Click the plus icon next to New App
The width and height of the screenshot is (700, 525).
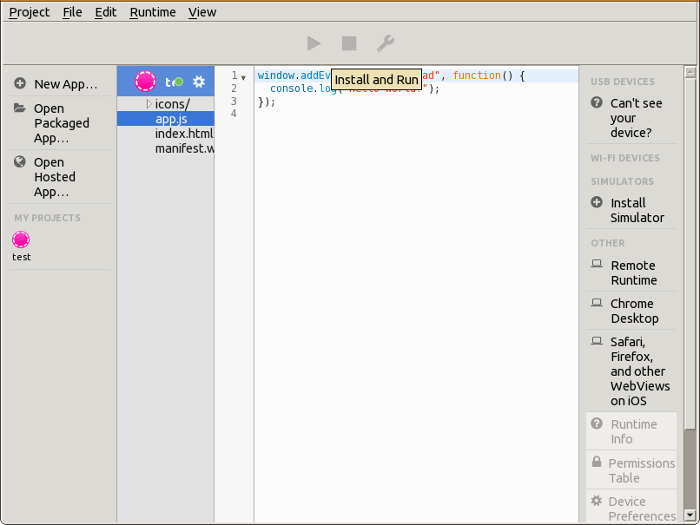coord(20,83)
